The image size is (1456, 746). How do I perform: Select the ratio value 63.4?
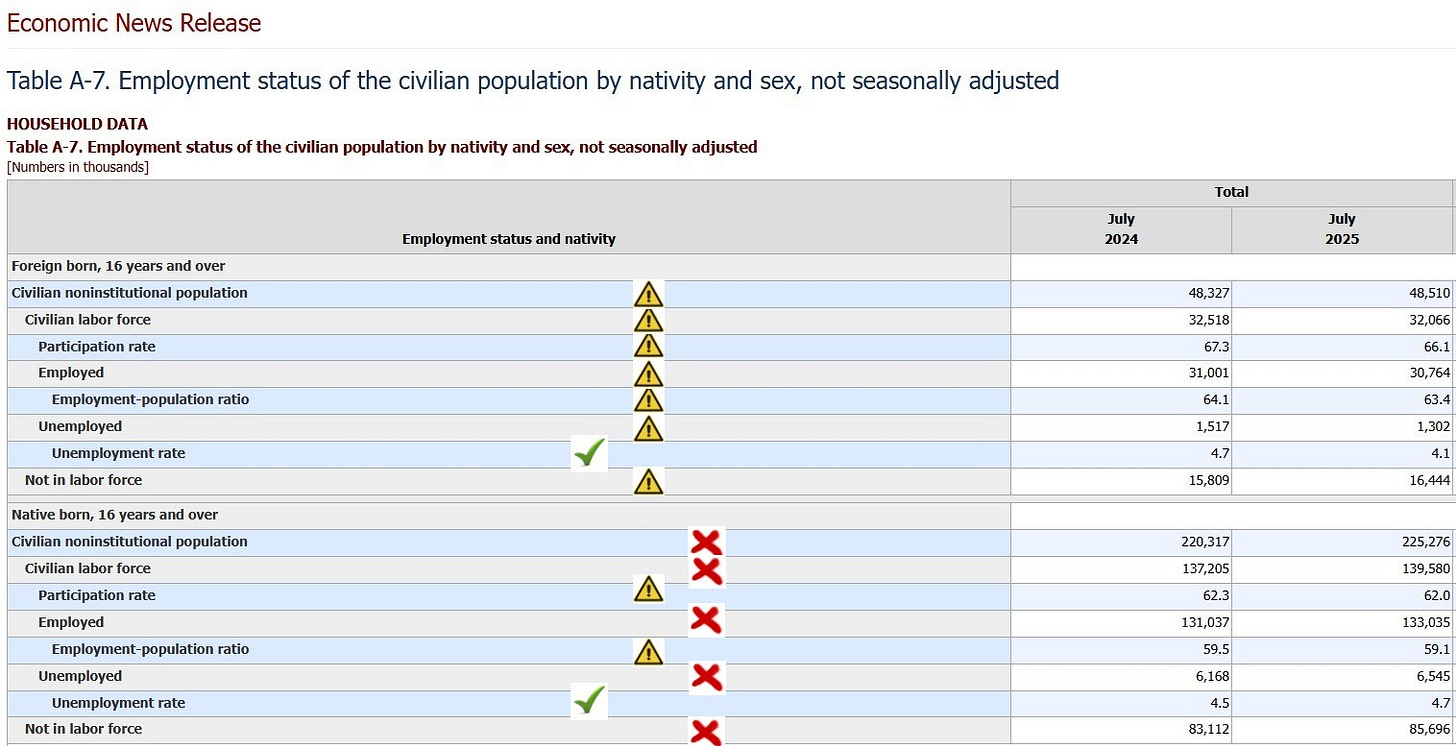click(1437, 400)
